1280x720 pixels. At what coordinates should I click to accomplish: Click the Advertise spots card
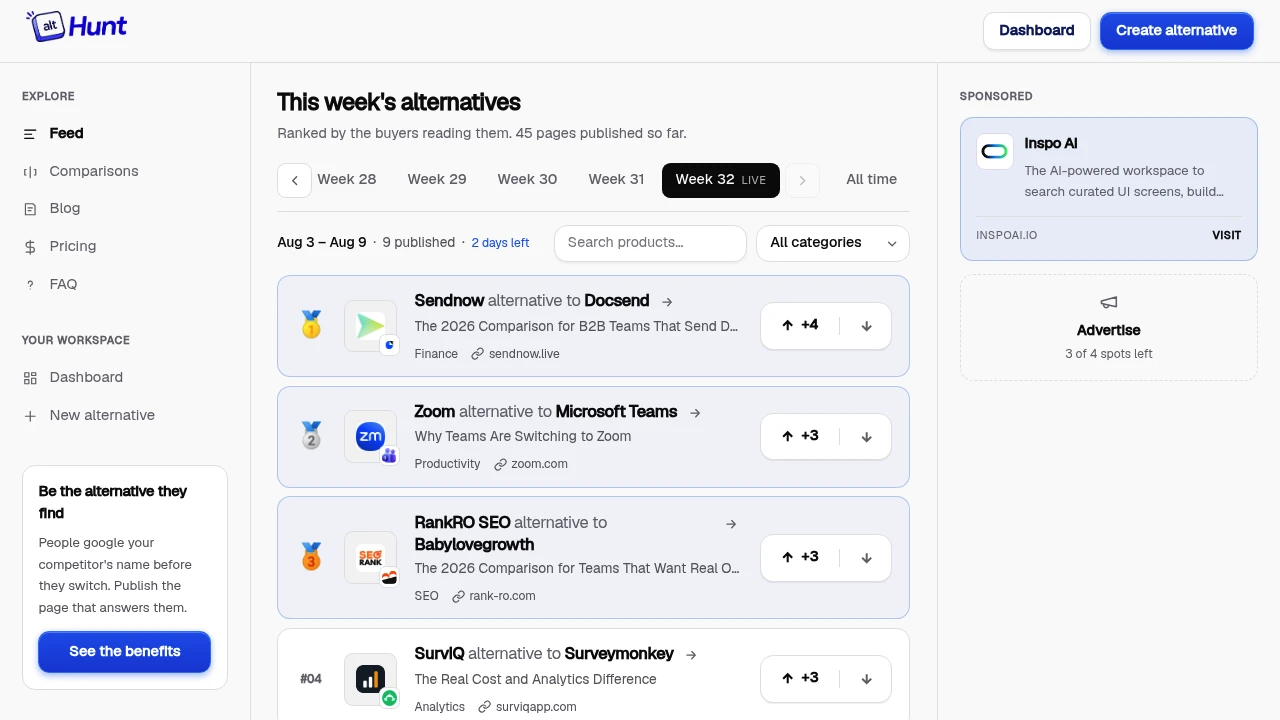click(x=1109, y=328)
